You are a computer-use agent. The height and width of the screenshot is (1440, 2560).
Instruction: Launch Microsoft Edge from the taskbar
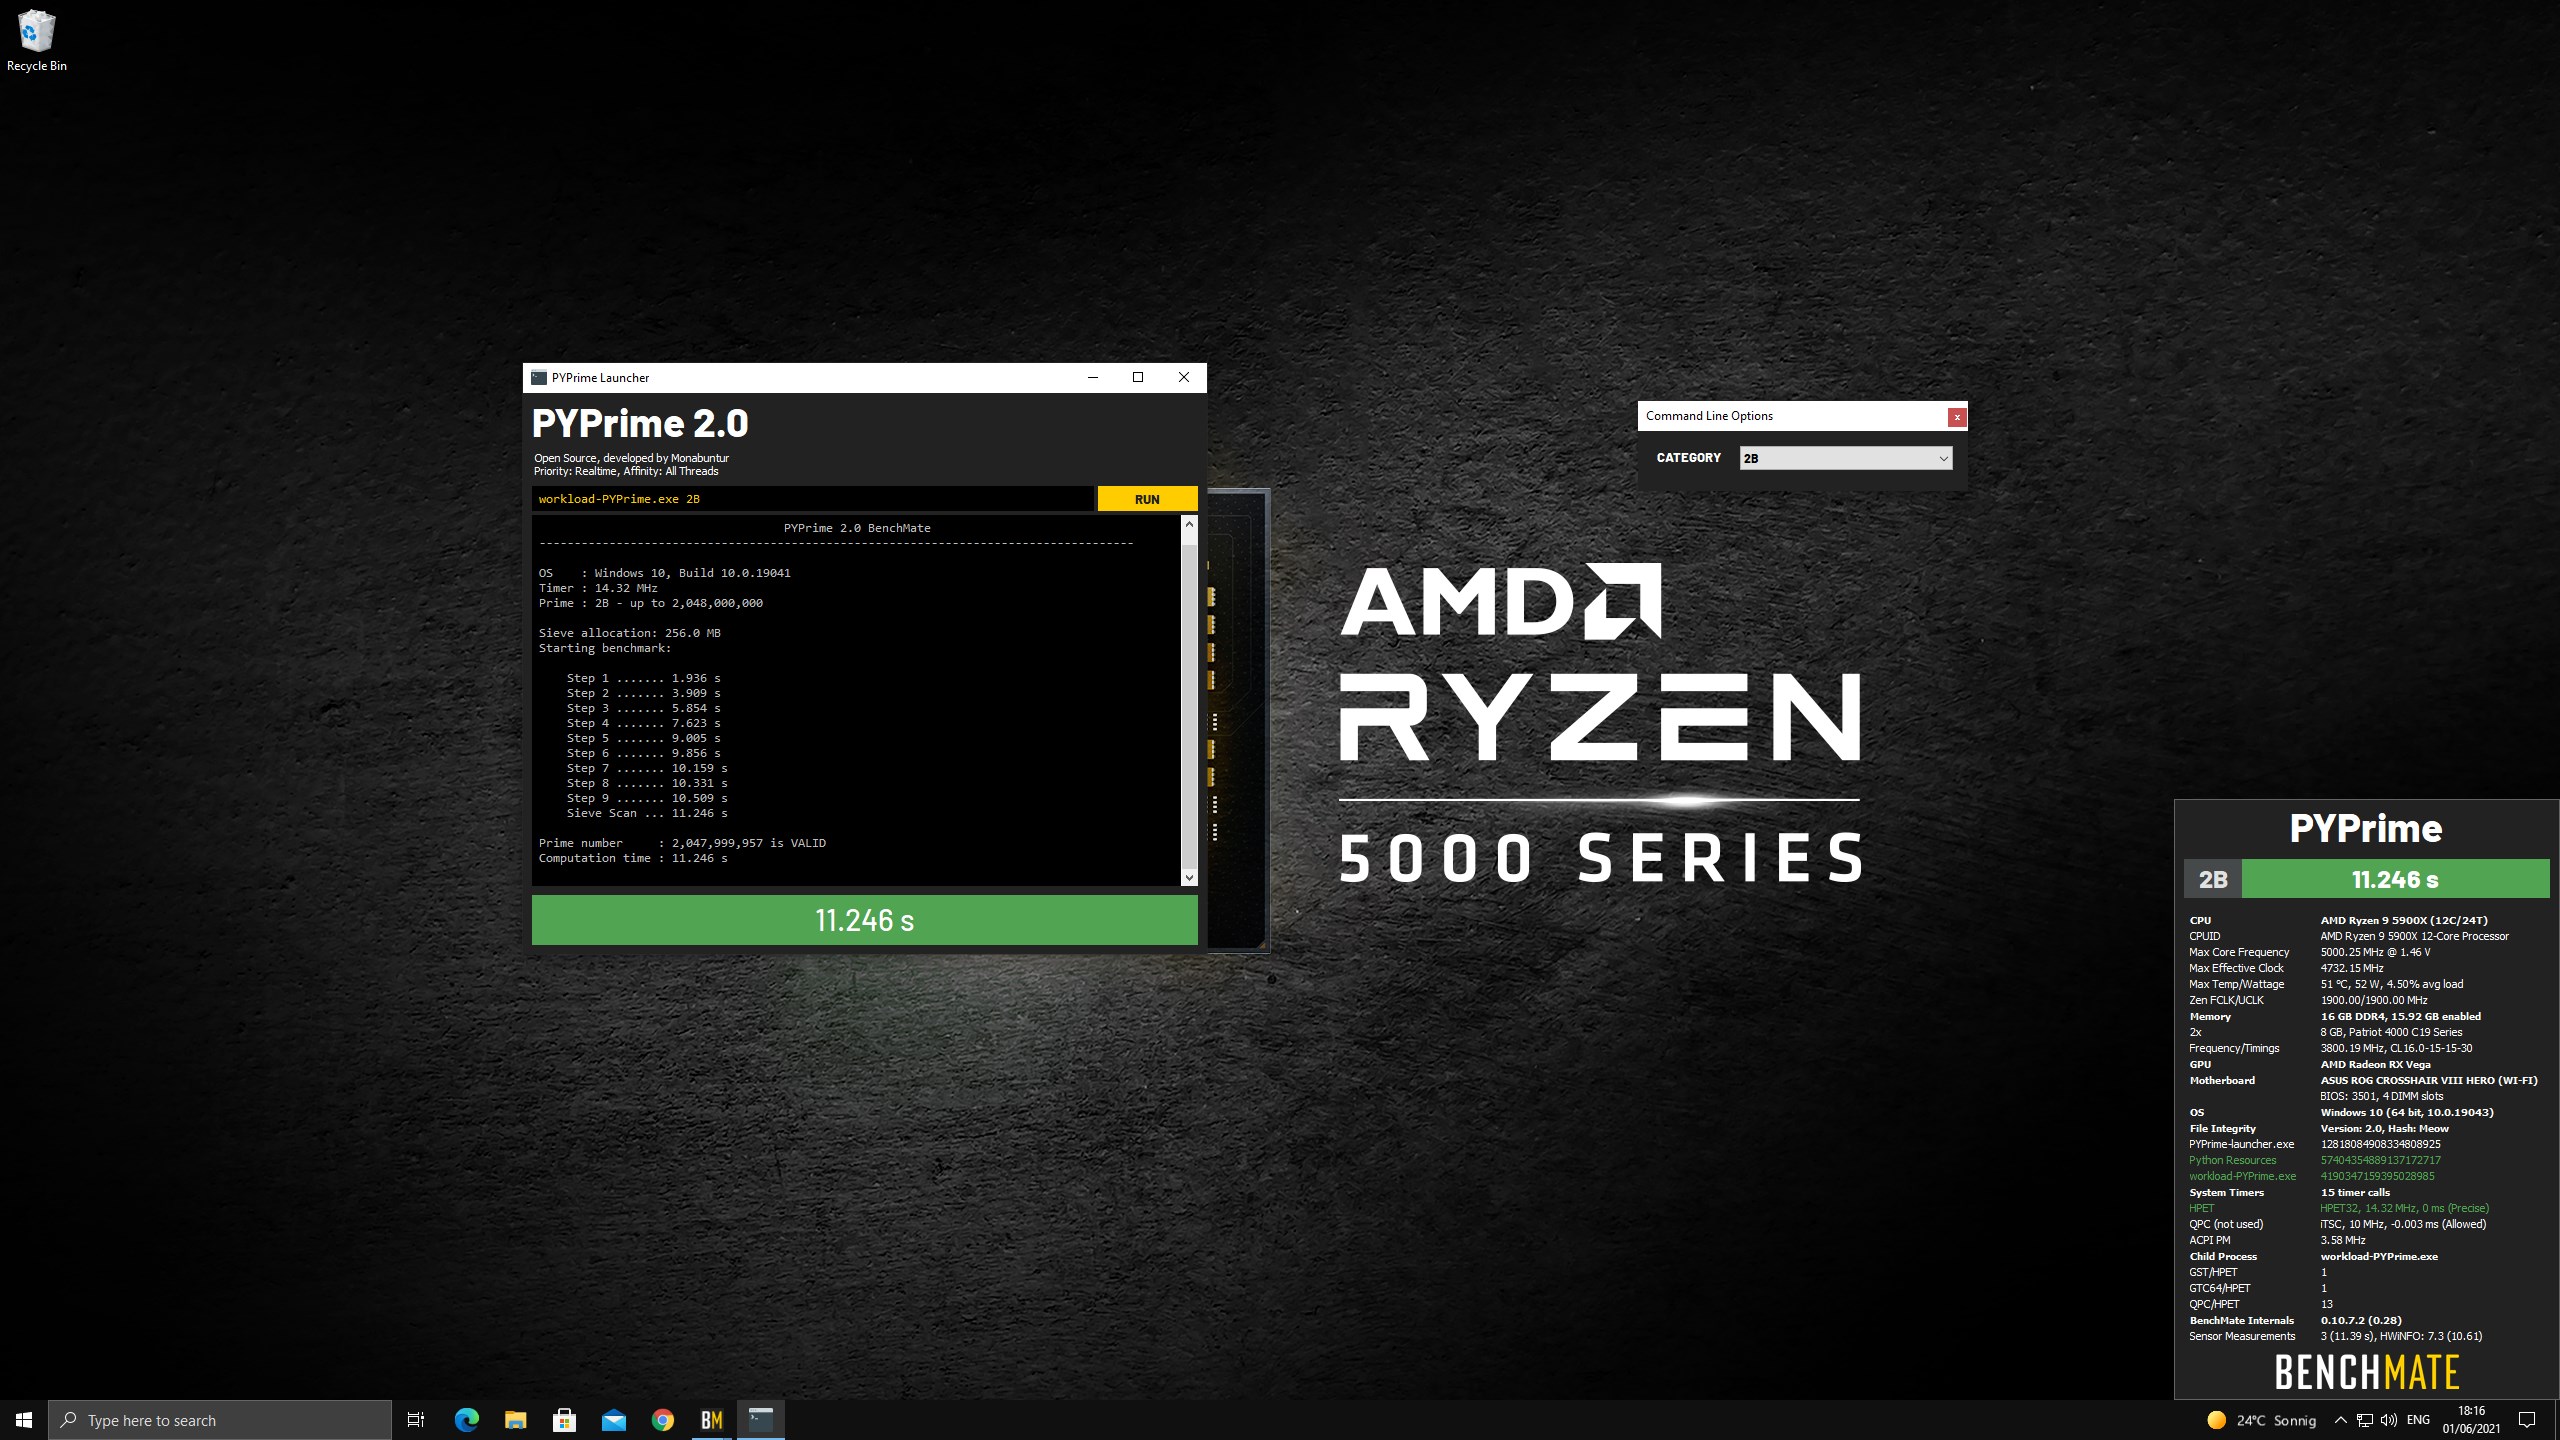[x=466, y=1420]
